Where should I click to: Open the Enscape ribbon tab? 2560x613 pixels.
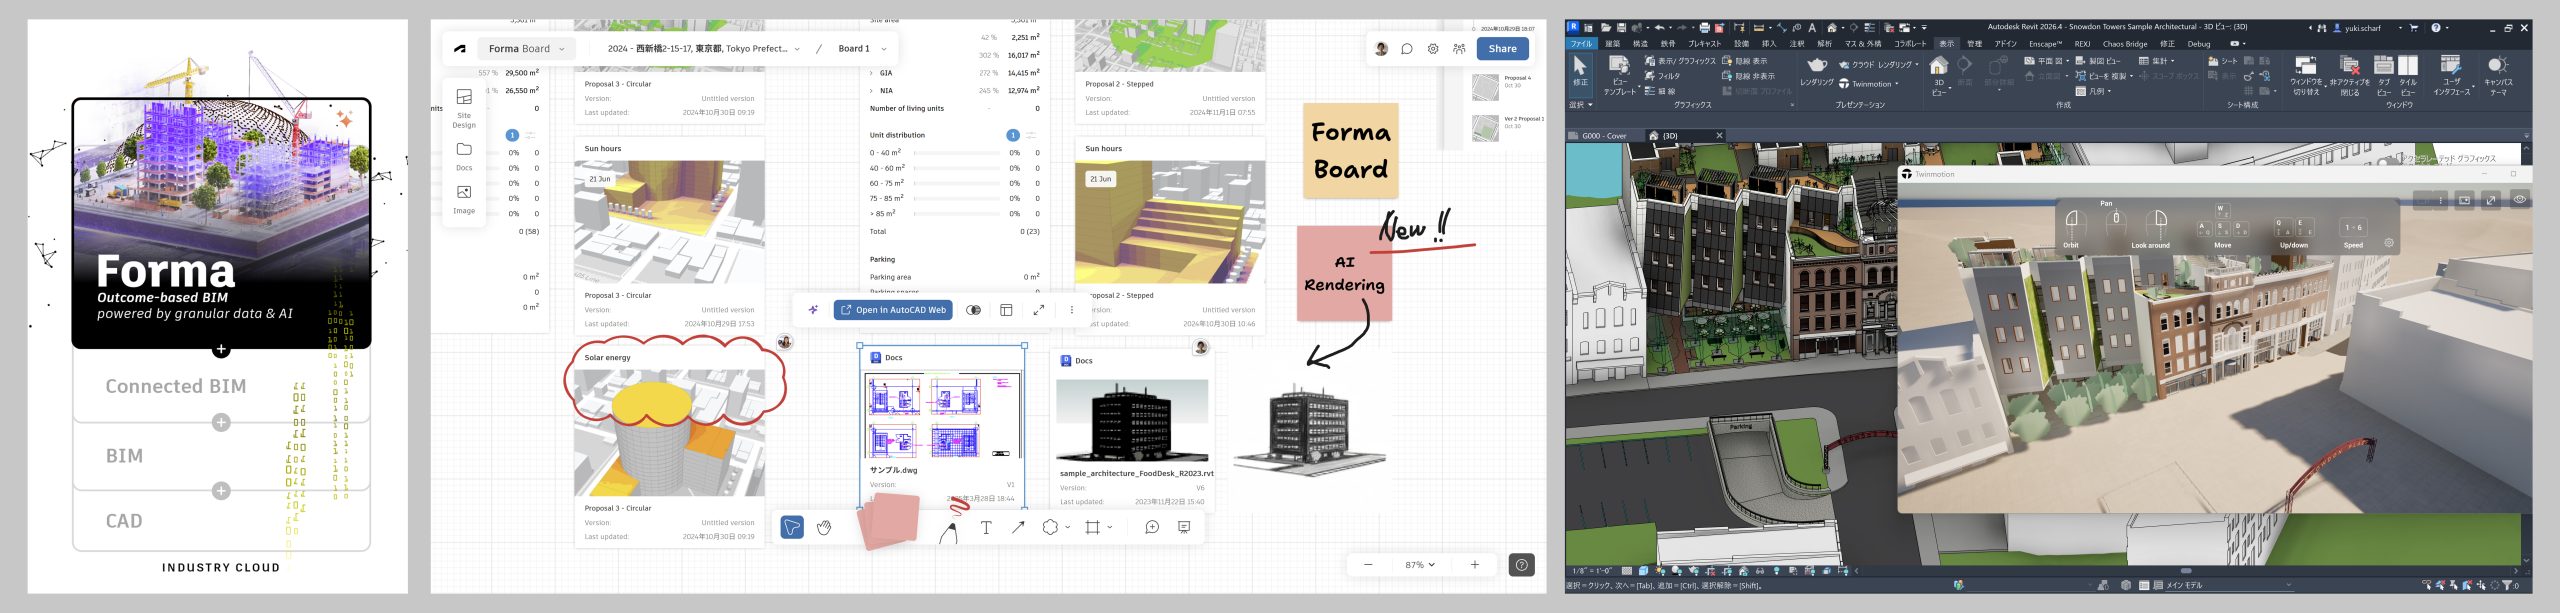[2044, 44]
